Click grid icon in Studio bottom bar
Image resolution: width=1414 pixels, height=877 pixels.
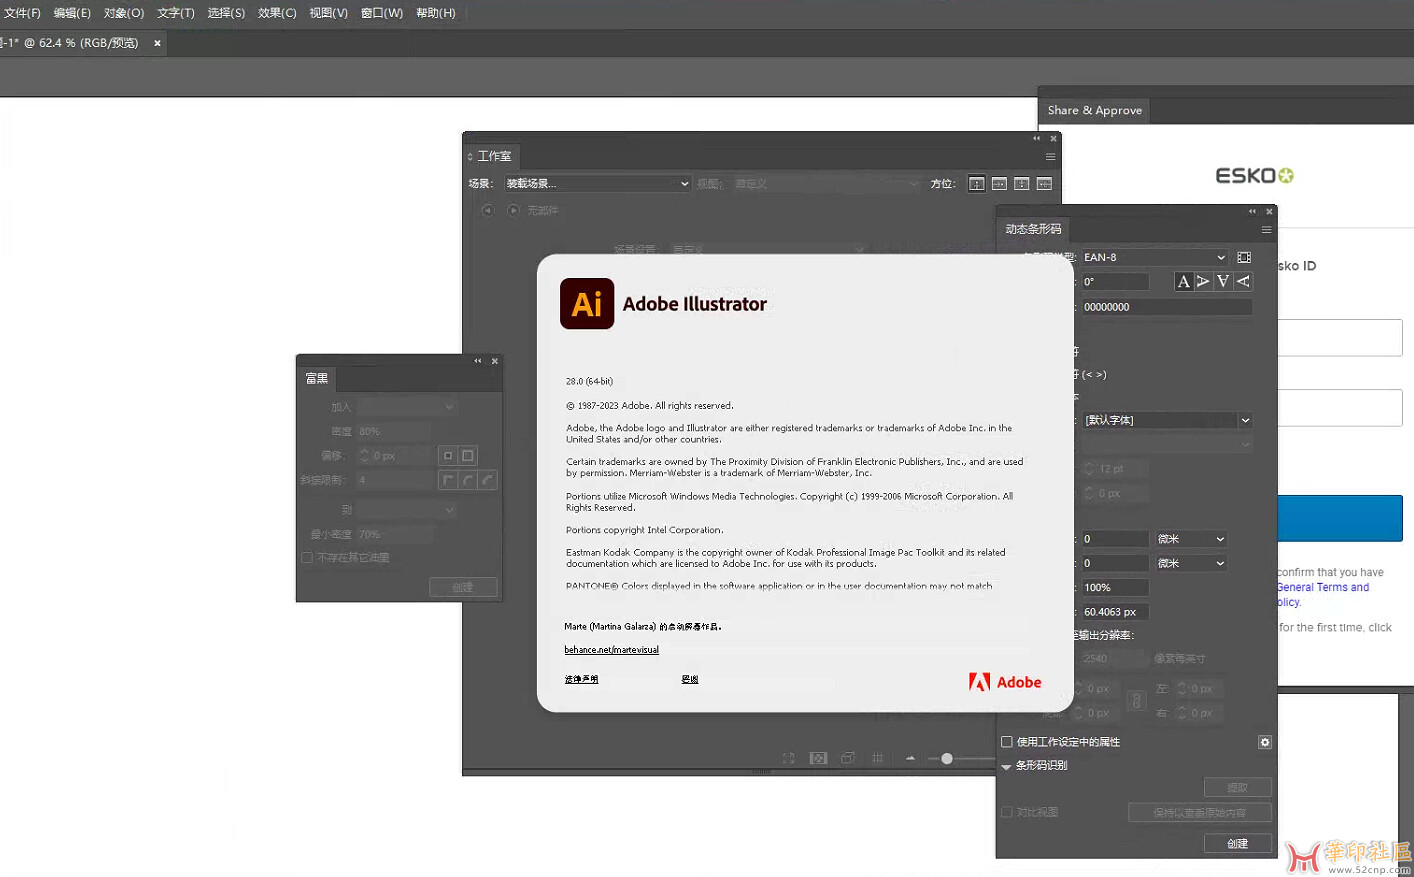click(878, 759)
